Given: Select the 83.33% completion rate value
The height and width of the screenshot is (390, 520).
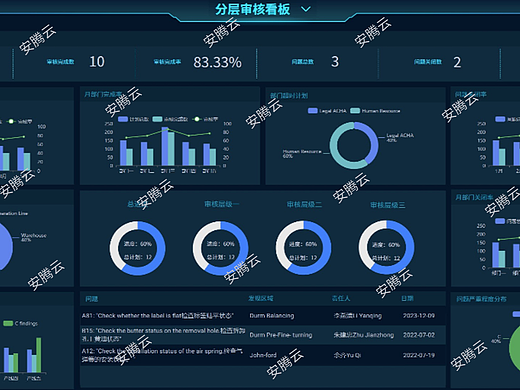Looking at the screenshot, I should click(217, 62).
